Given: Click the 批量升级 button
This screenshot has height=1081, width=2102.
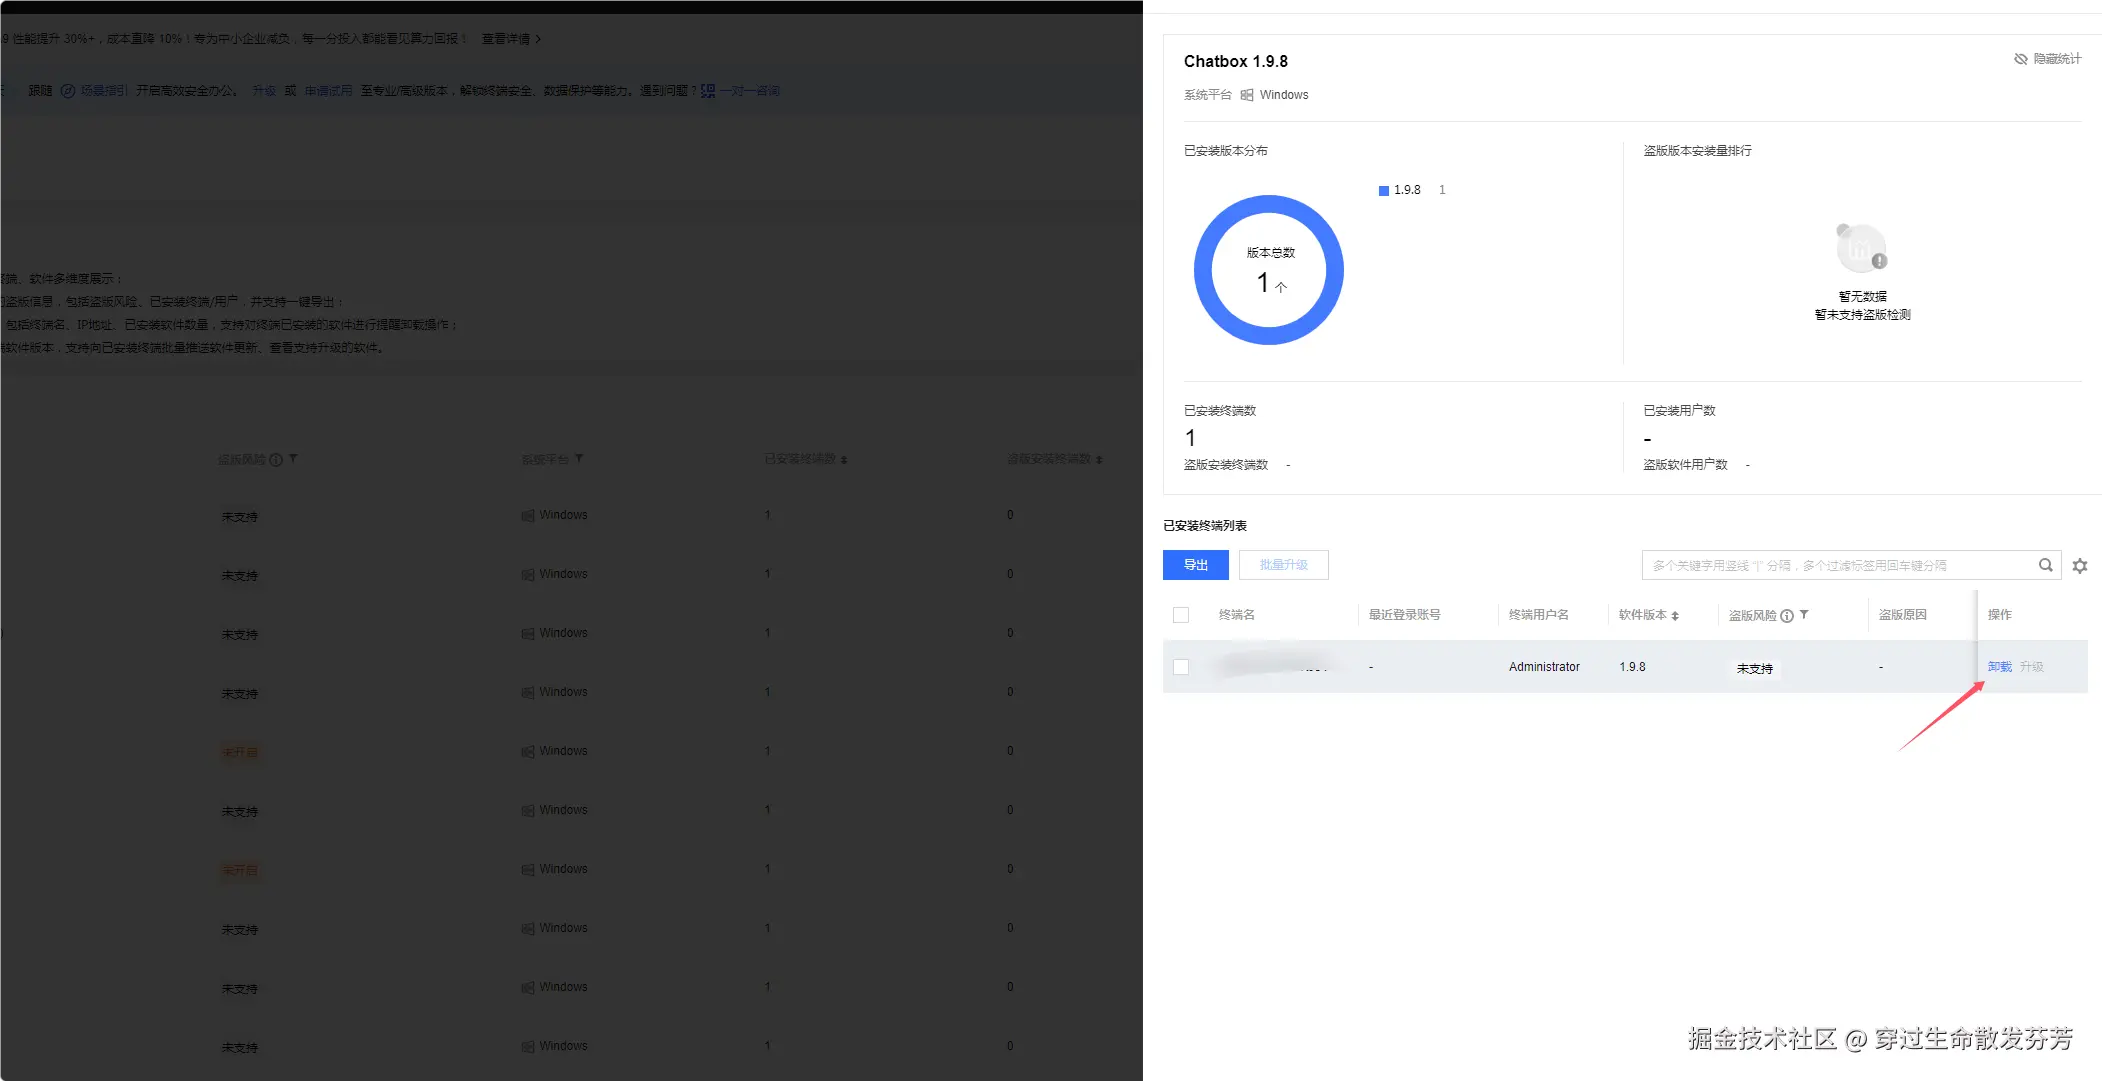Looking at the screenshot, I should [1283, 565].
